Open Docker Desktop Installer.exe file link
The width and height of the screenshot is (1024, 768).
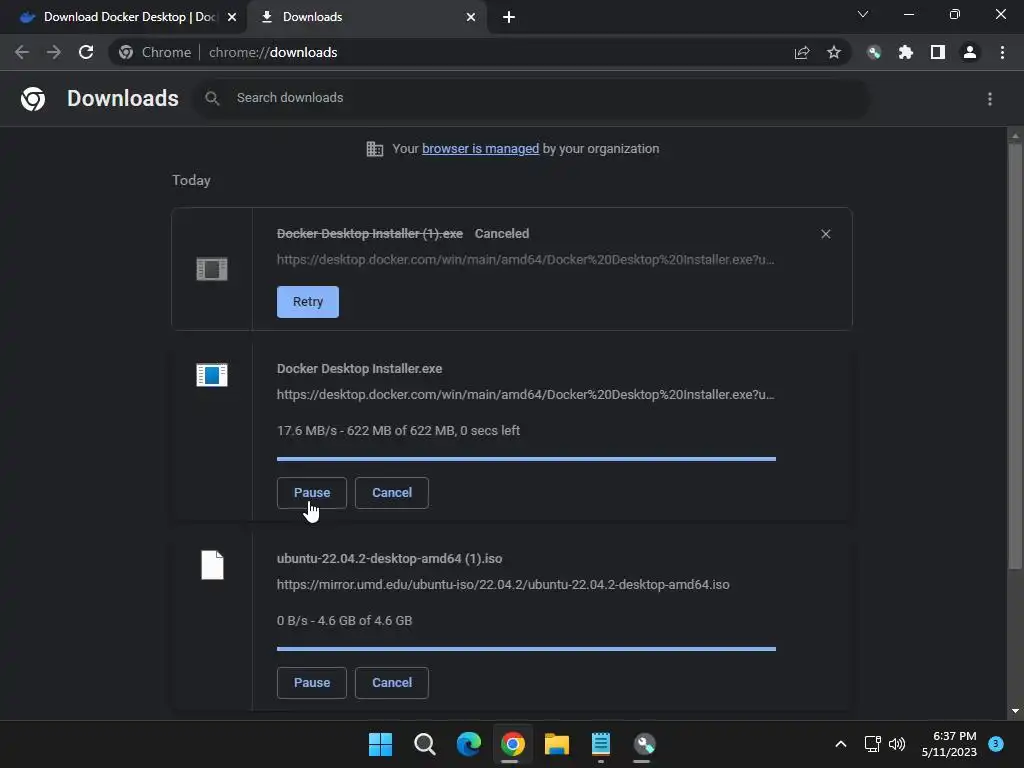pyautogui.click(x=359, y=369)
